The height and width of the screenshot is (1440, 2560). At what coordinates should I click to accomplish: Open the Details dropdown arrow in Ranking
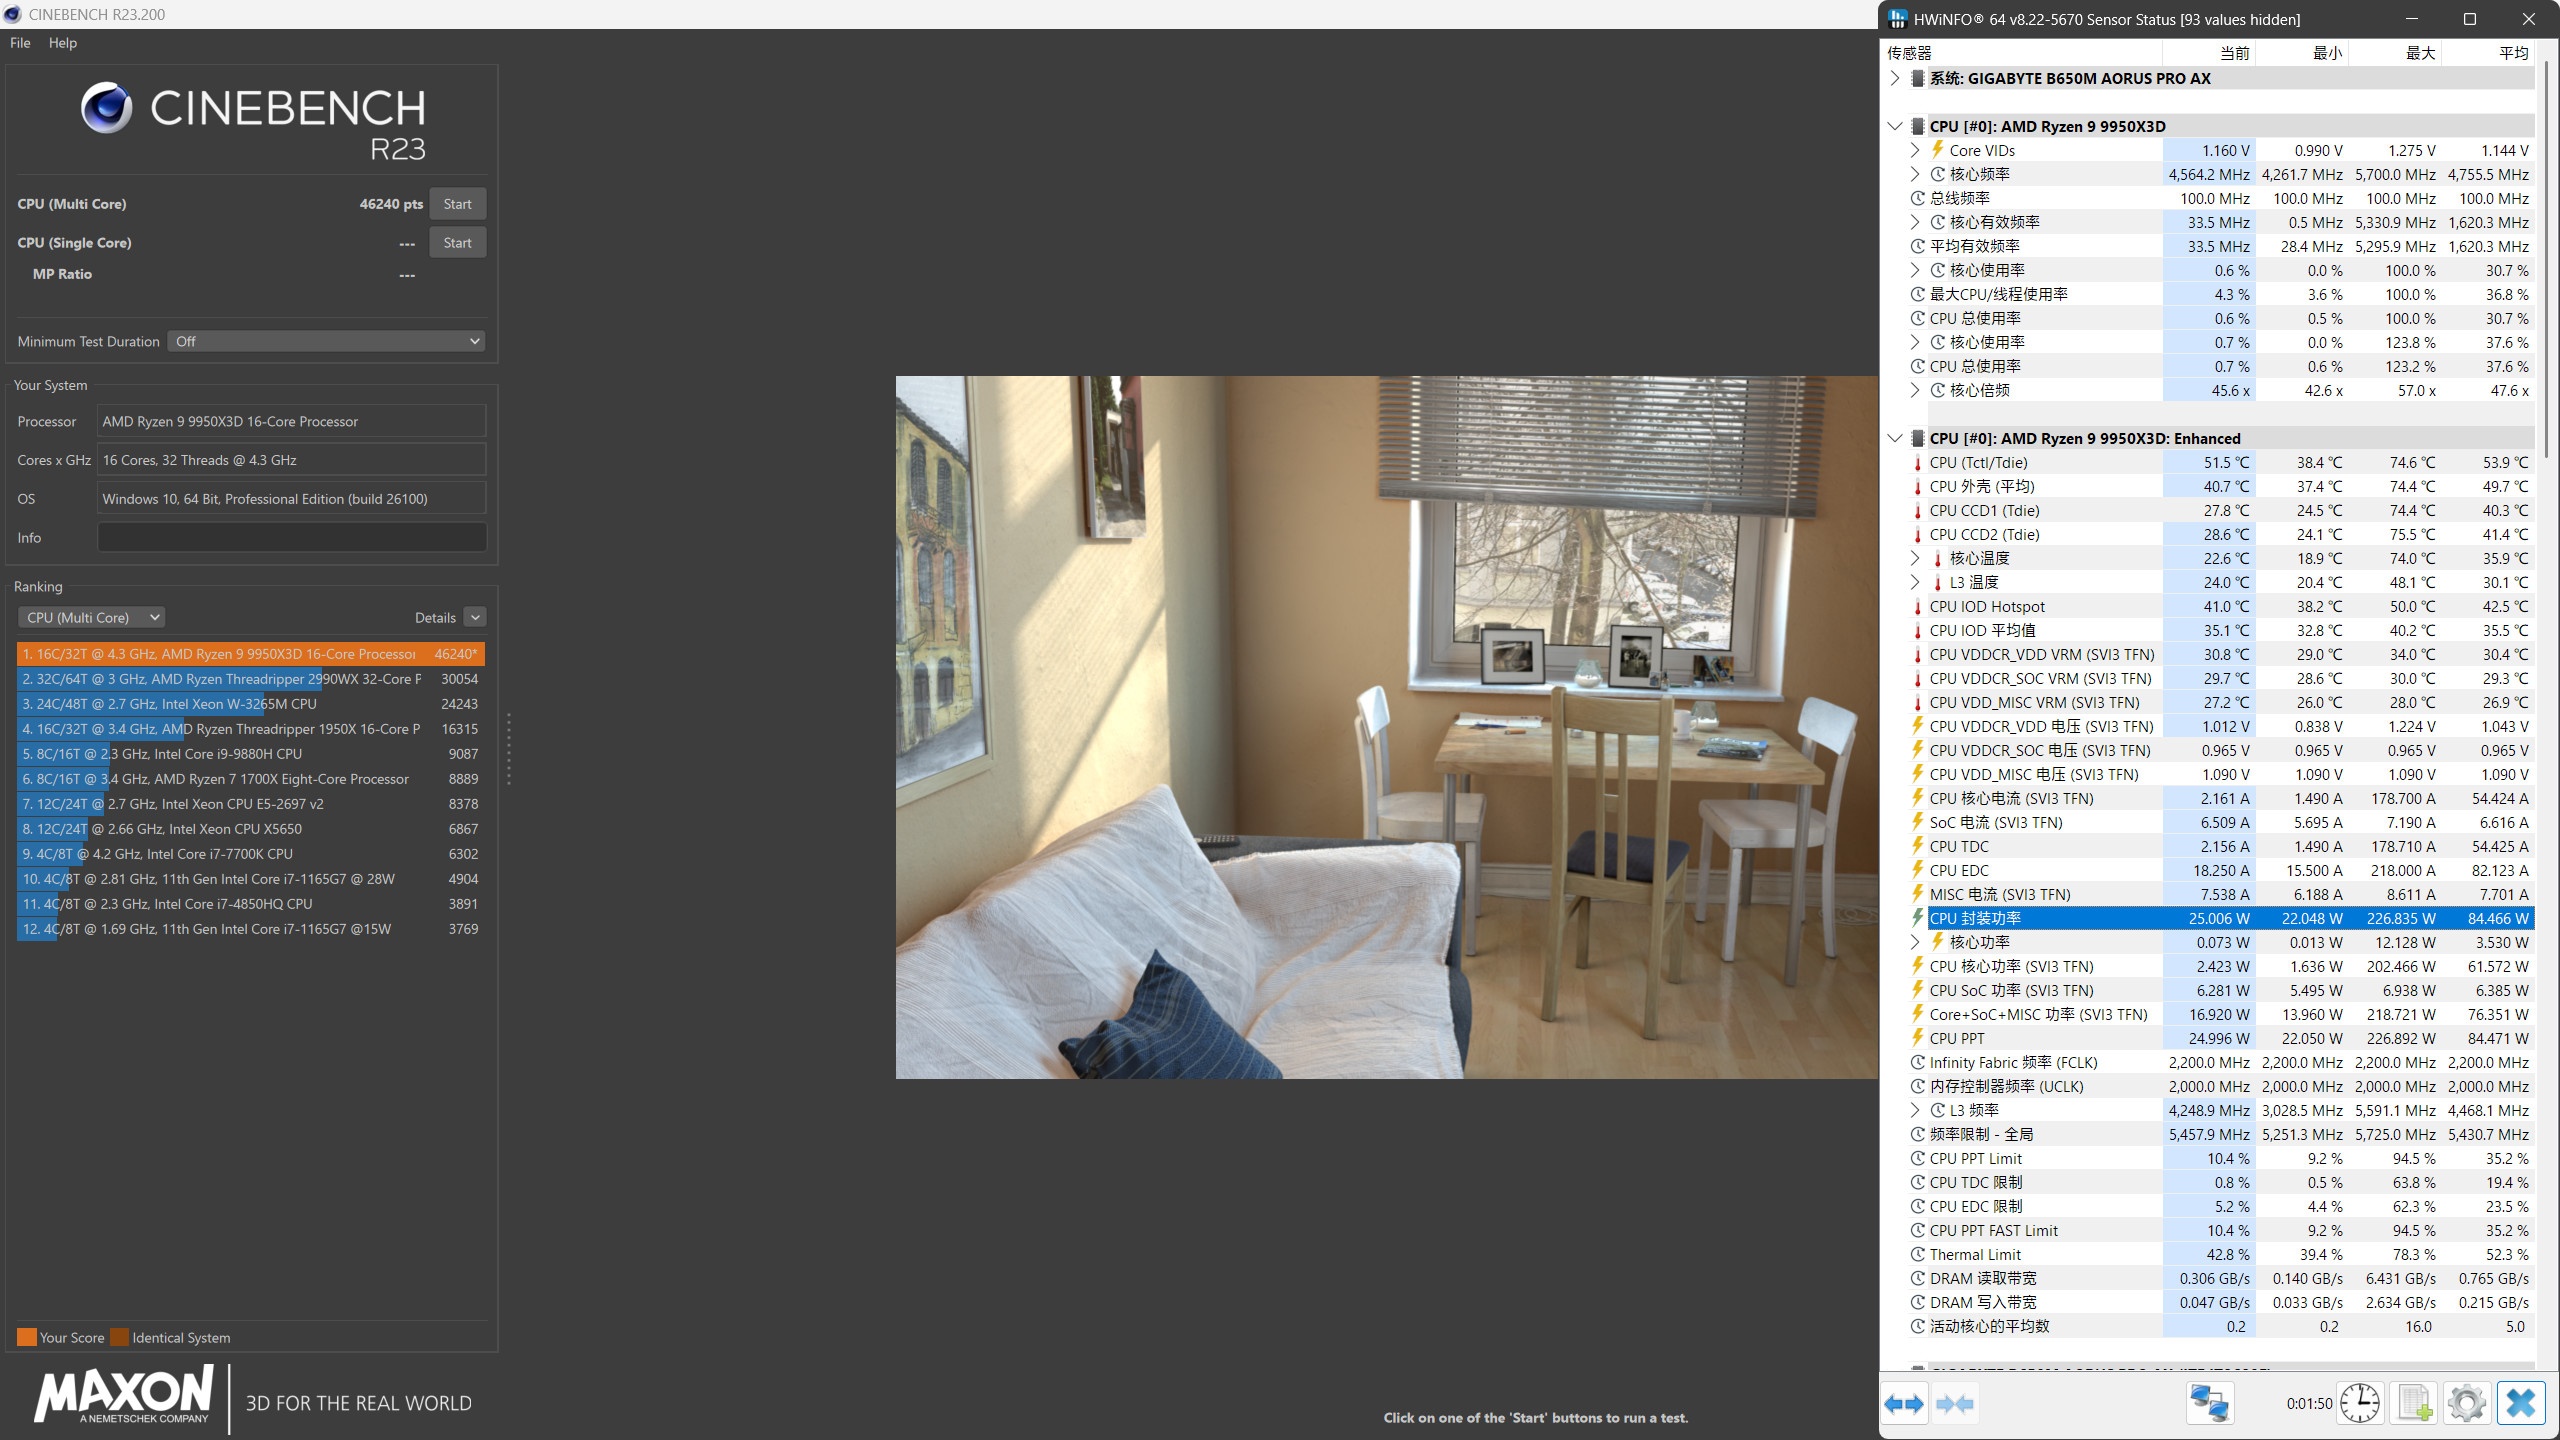click(x=475, y=618)
